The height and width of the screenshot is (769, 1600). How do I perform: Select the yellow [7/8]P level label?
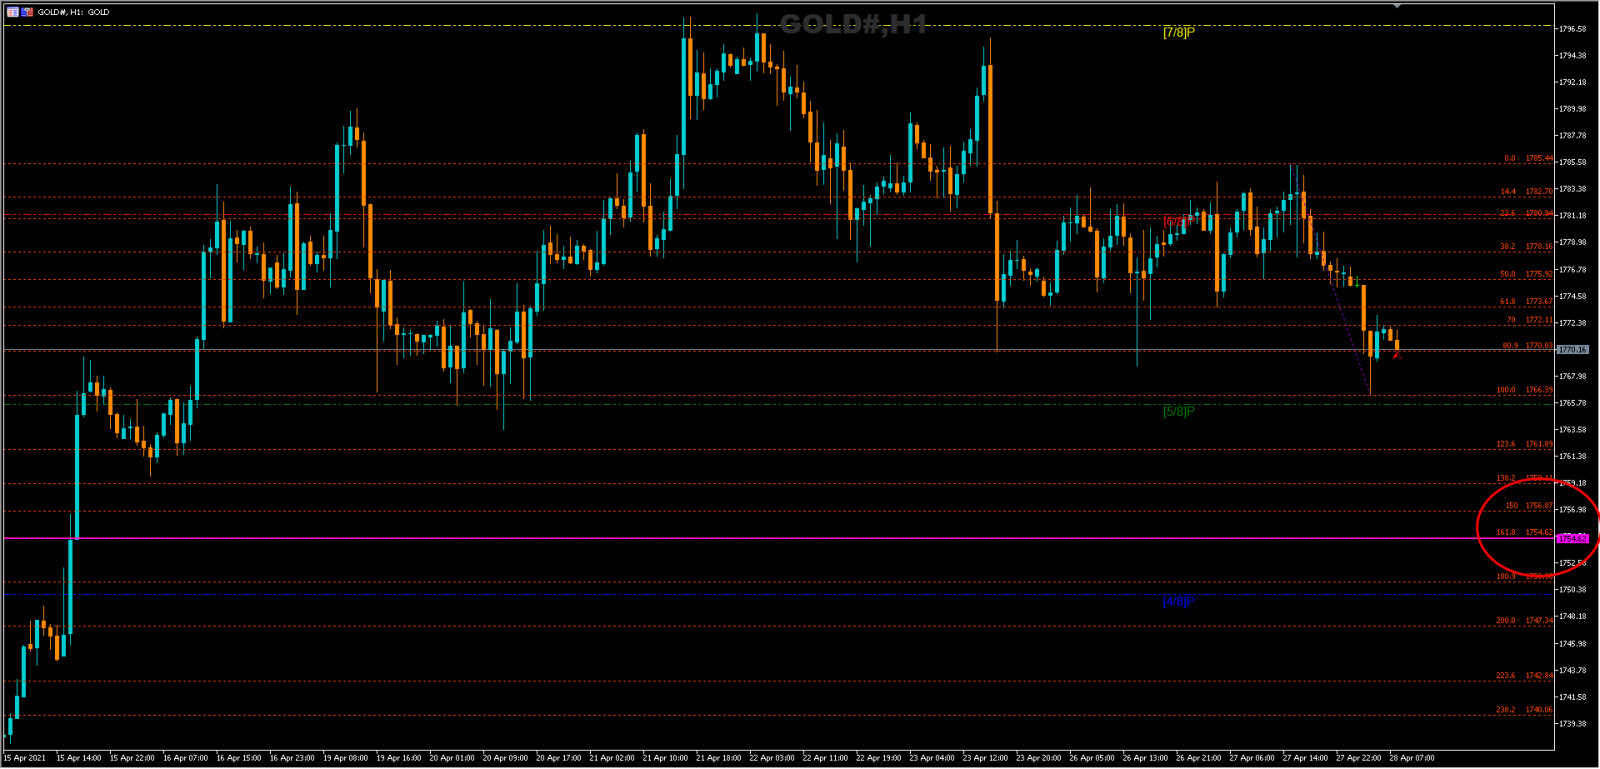(1178, 32)
